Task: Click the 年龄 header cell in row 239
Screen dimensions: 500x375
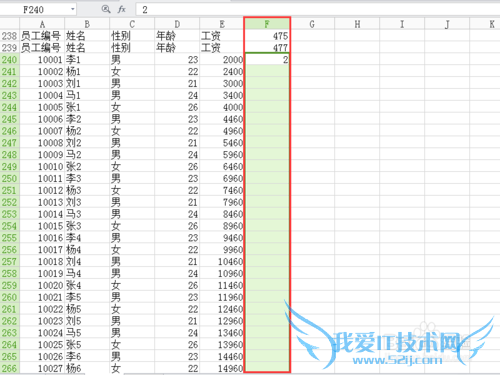Action: click(177, 48)
